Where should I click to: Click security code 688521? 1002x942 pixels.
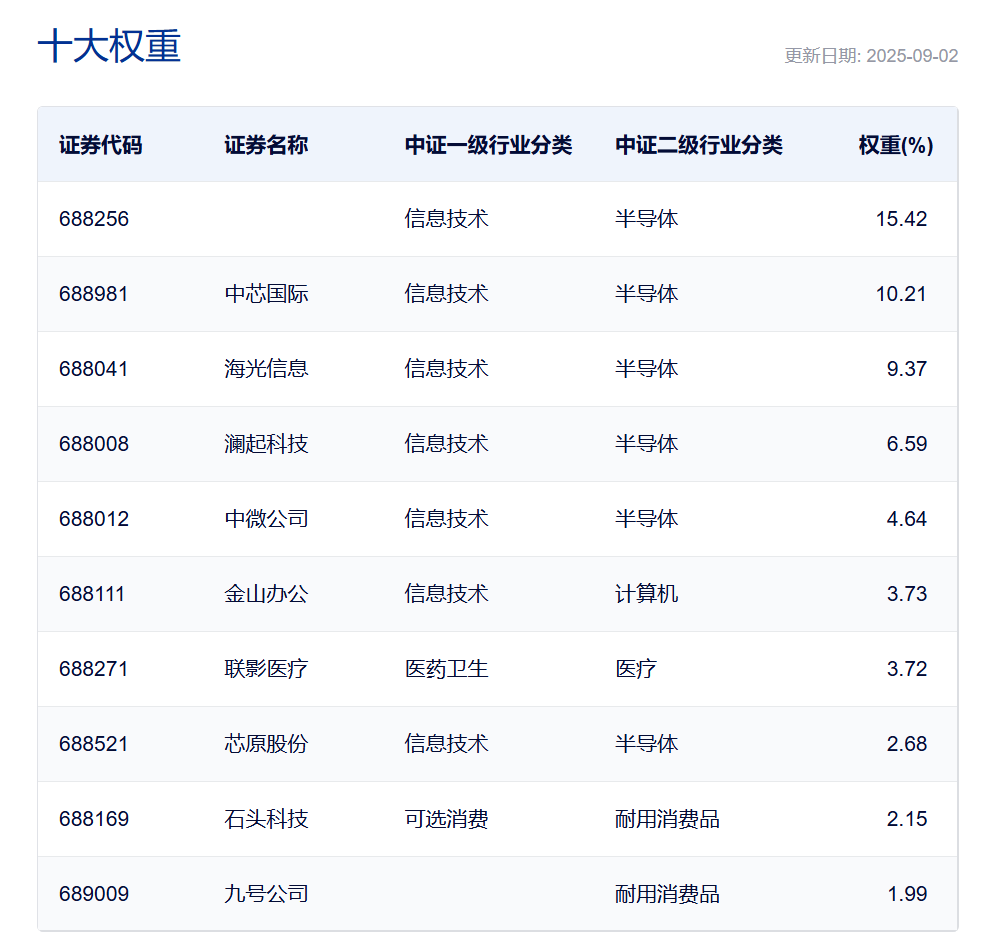[94, 744]
